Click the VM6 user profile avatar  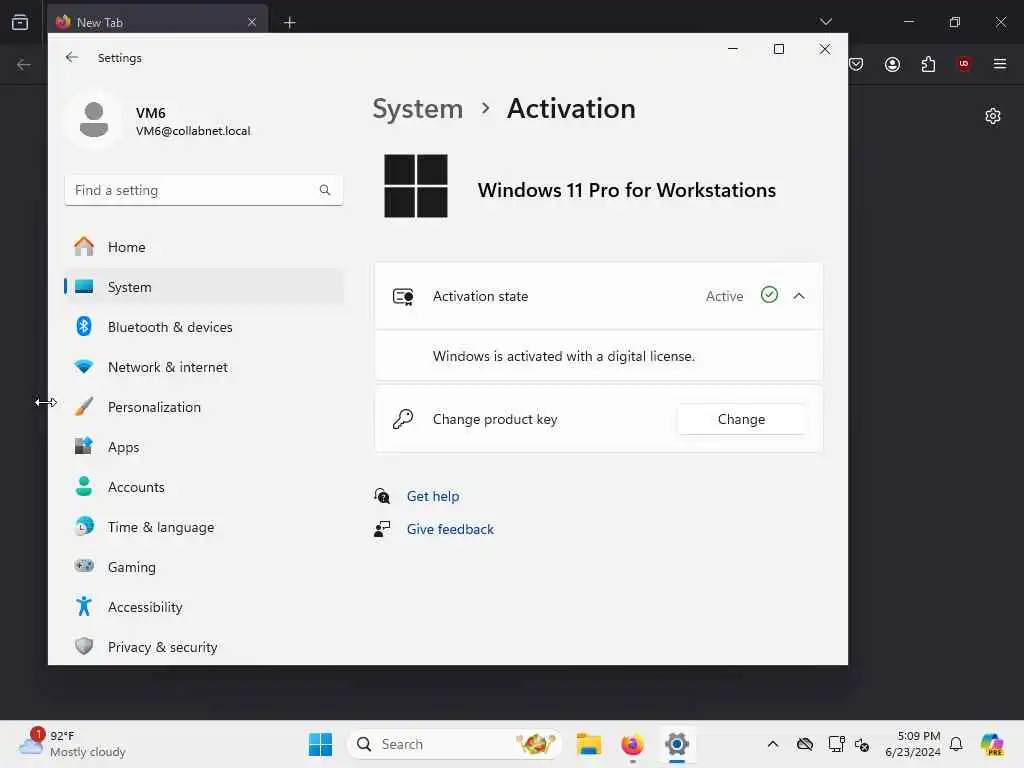(x=93, y=120)
